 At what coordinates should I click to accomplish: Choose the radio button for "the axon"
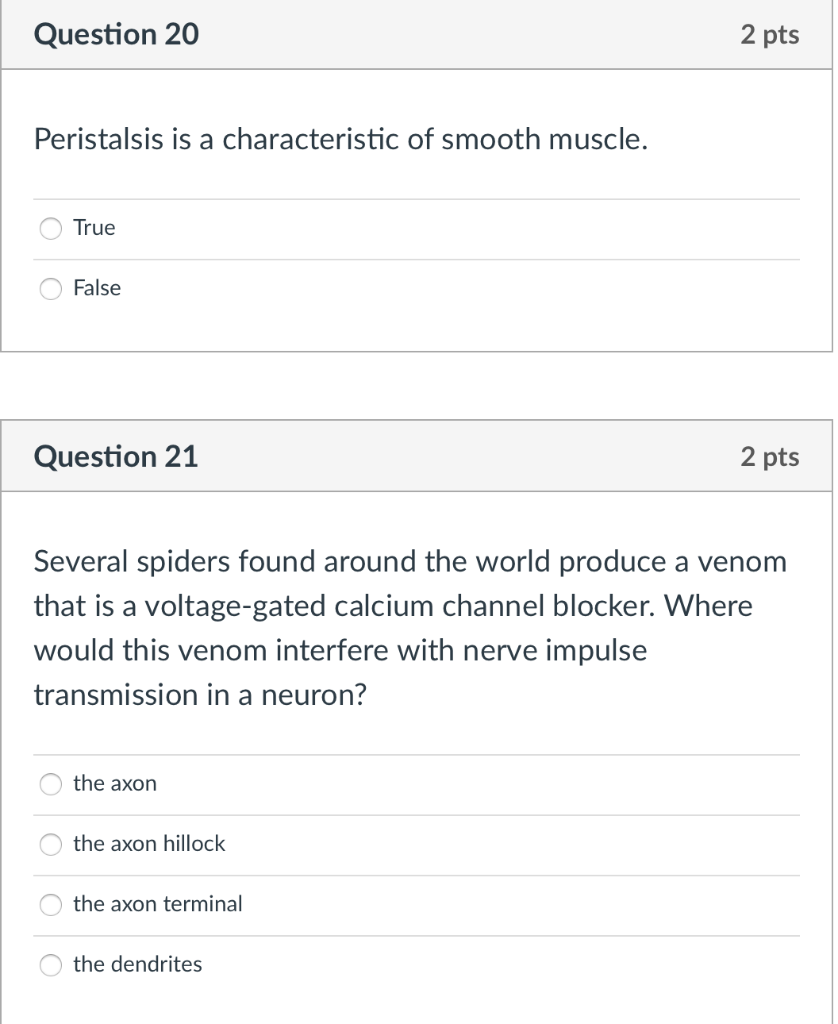[50, 785]
